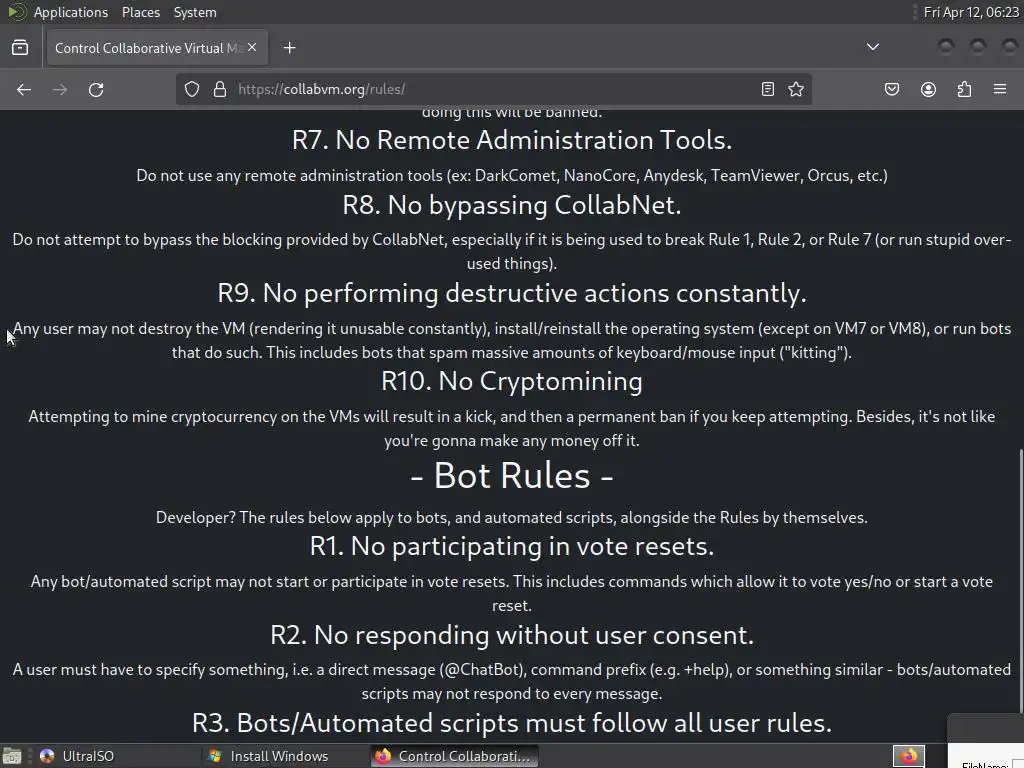Click the collabvm.org/rules address bar

(x=493, y=89)
